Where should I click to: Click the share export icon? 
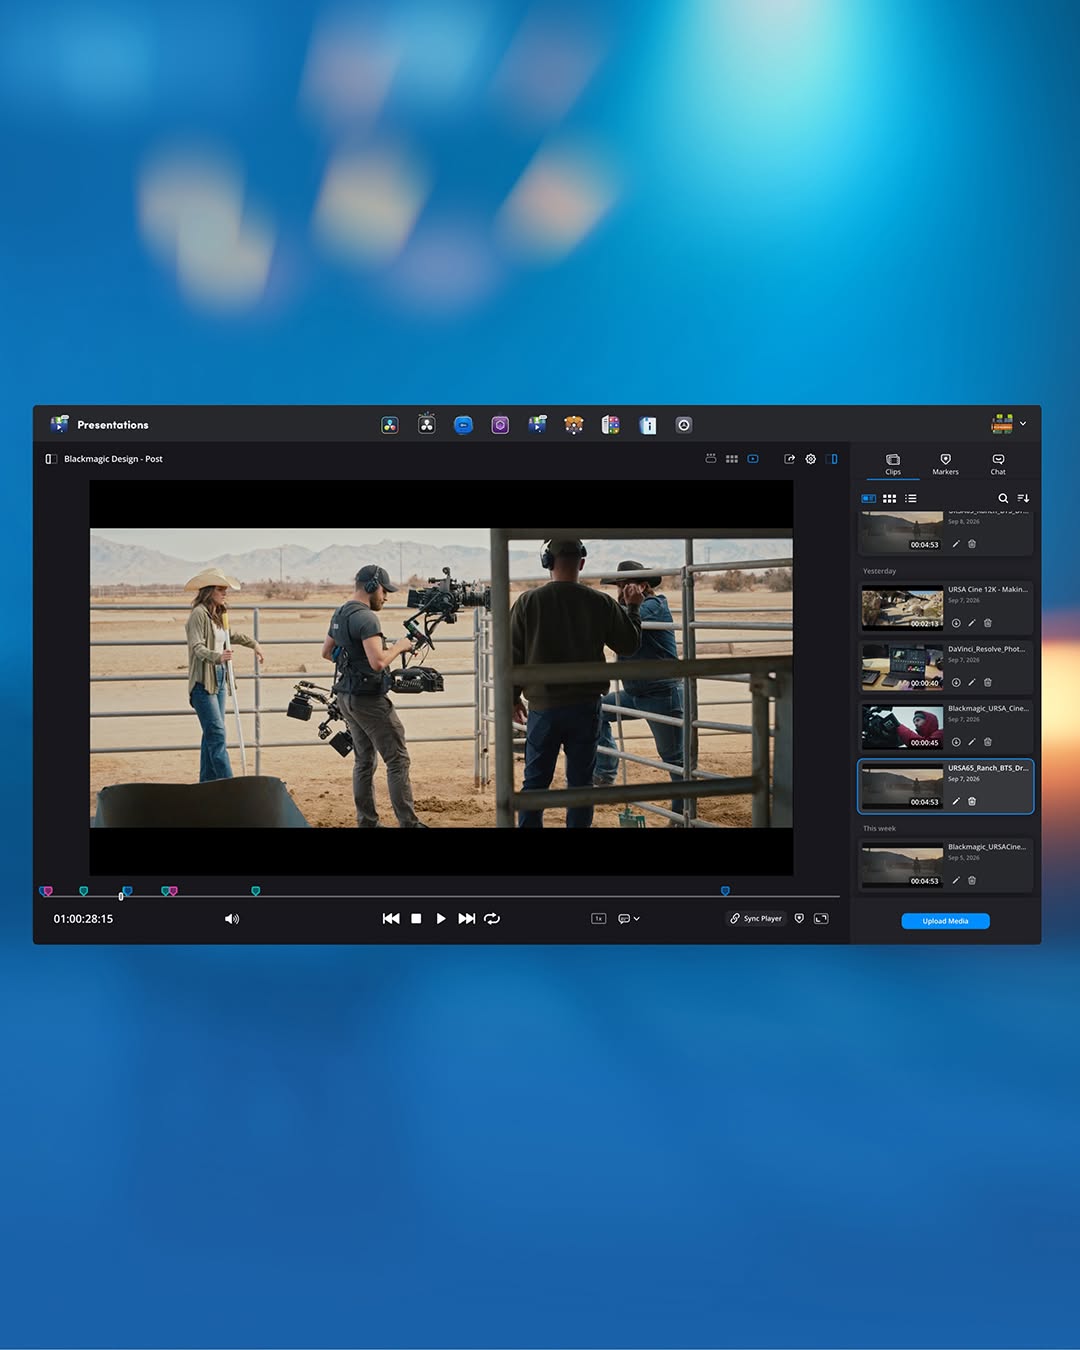pos(790,459)
